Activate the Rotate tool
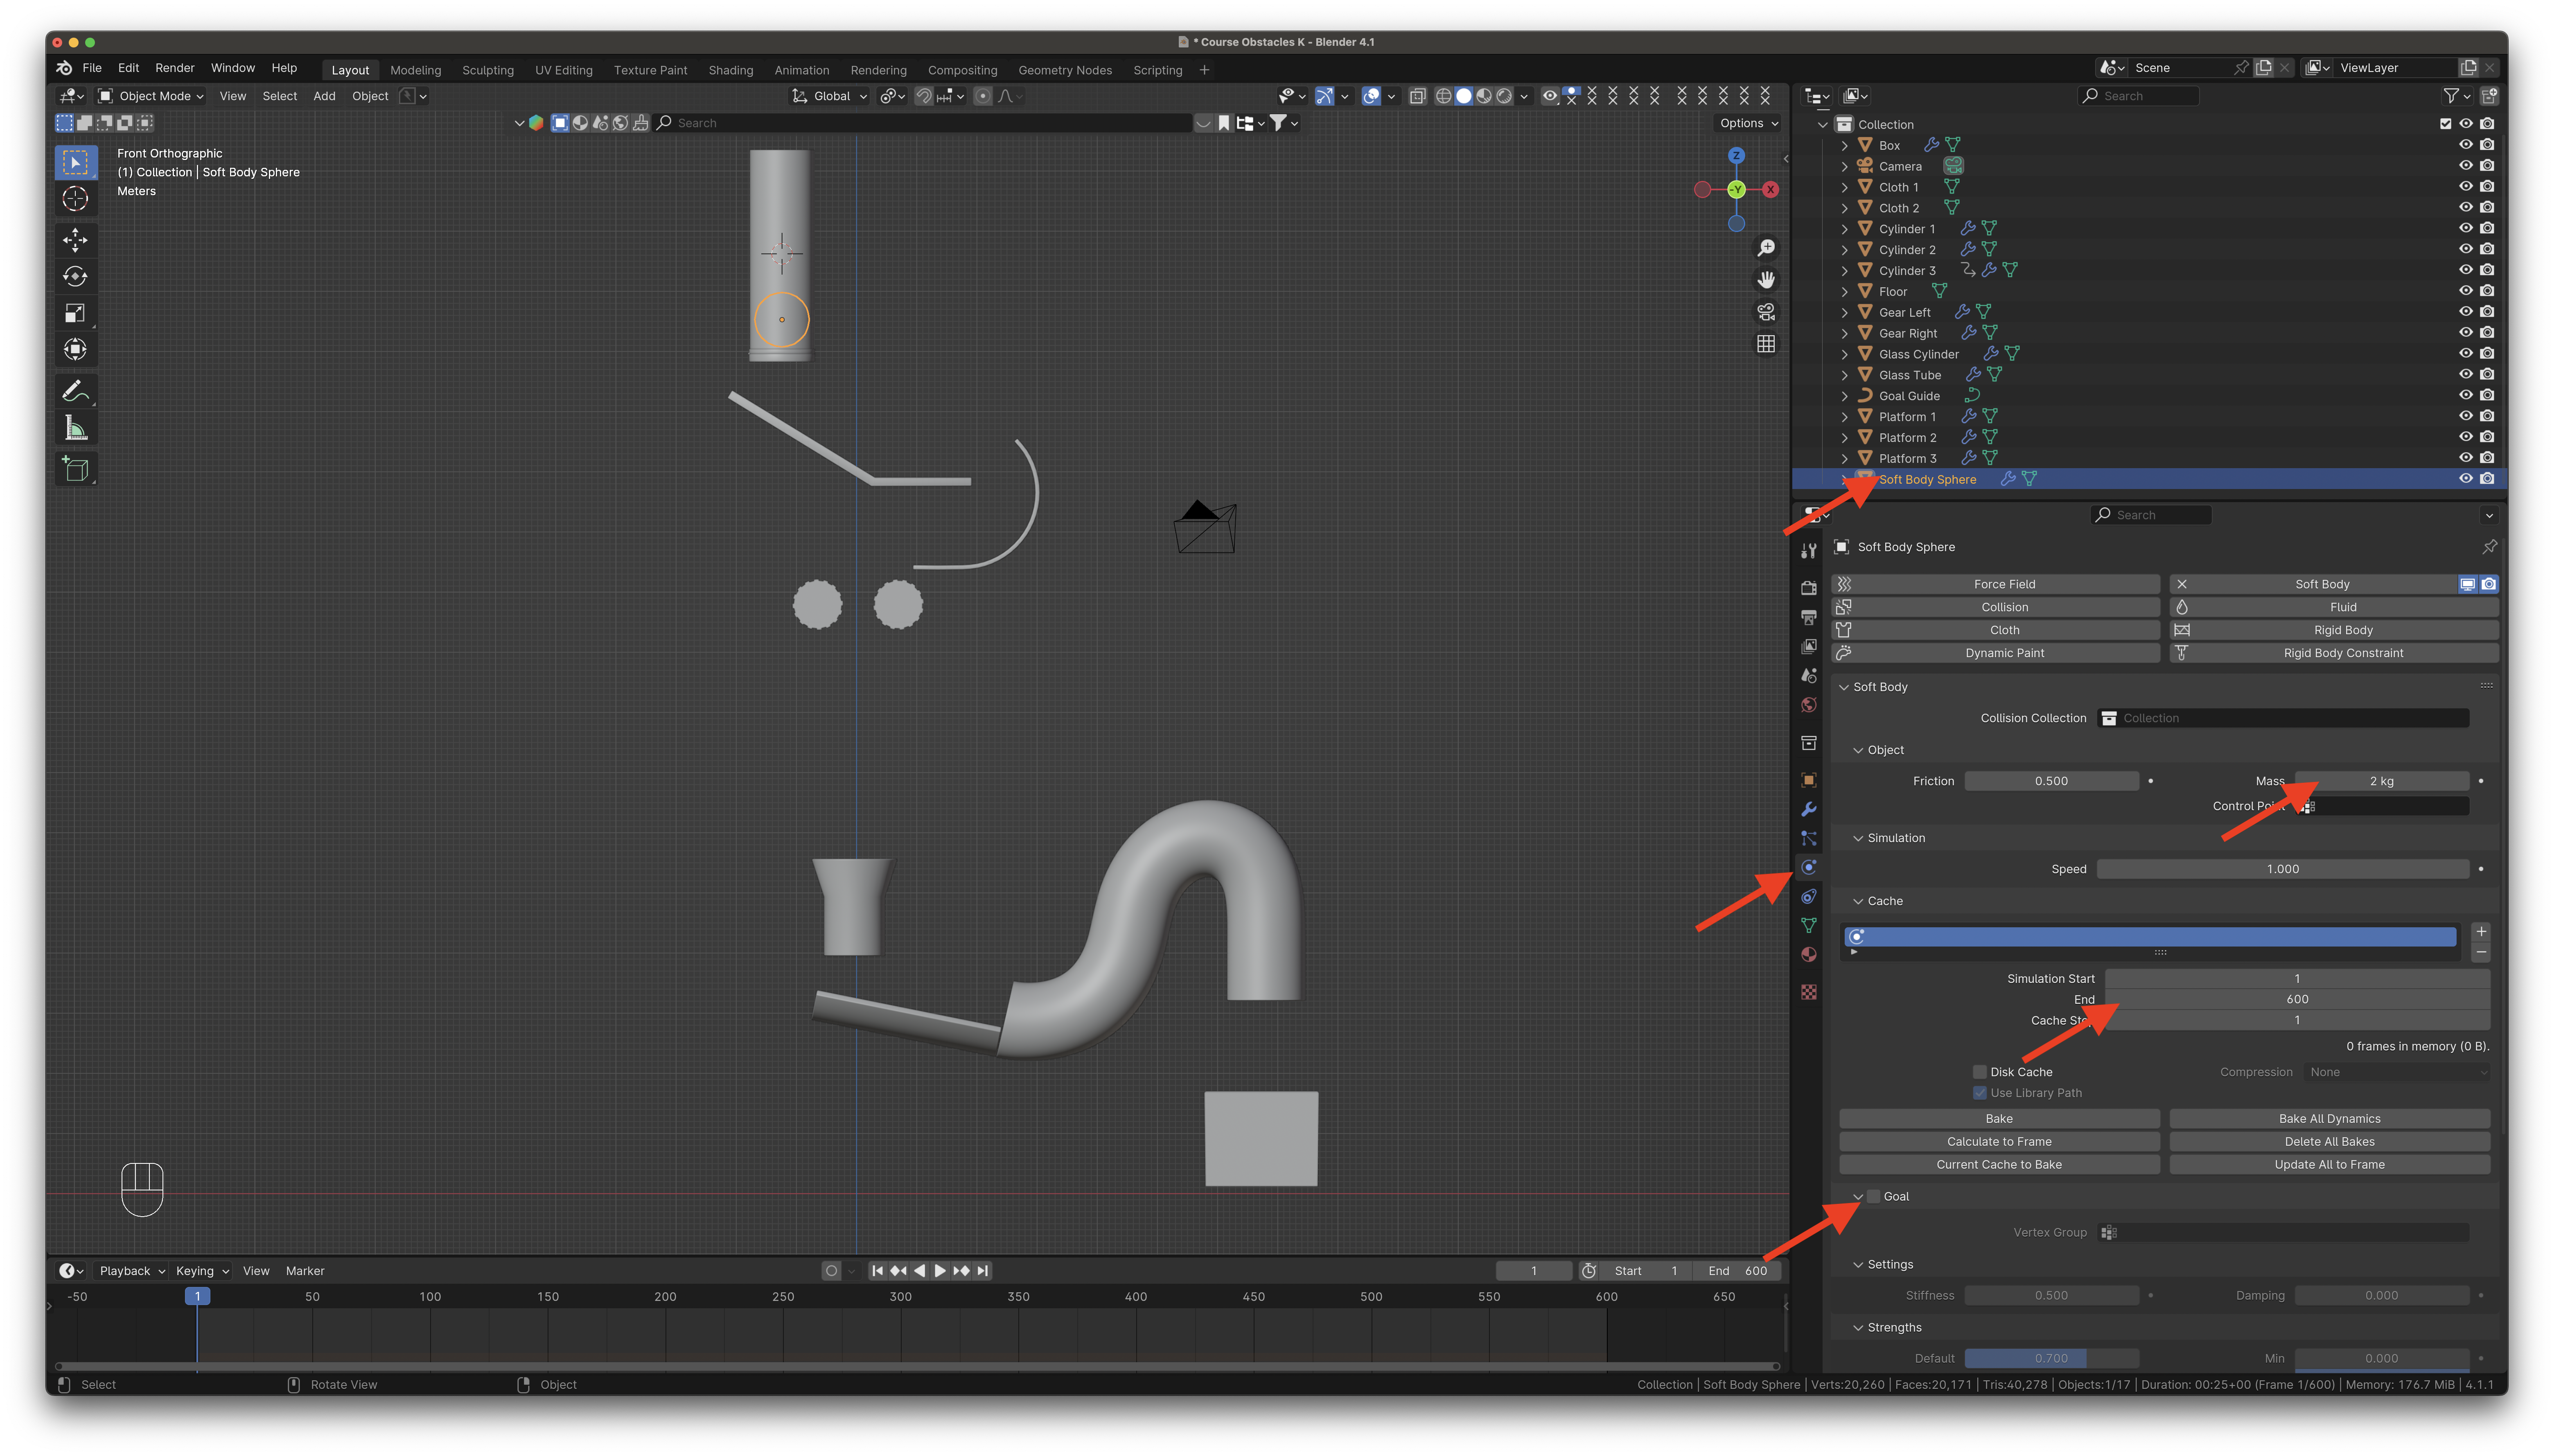The width and height of the screenshot is (2554, 1456). click(x=75, y=276)
